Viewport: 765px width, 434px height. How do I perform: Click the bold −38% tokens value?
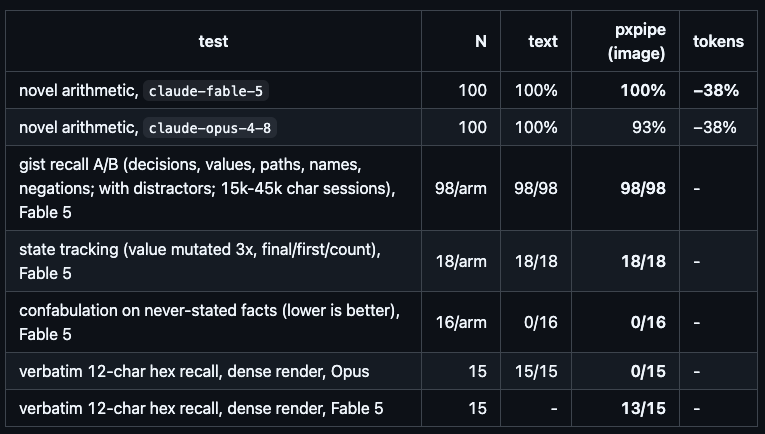716,90
